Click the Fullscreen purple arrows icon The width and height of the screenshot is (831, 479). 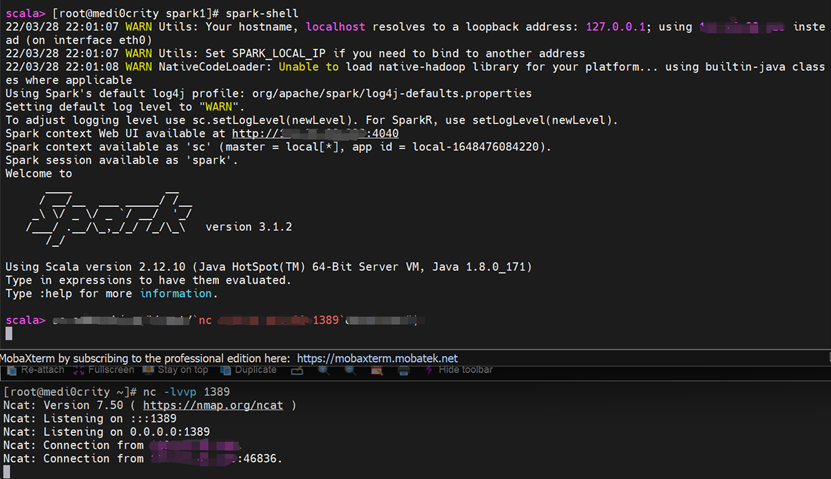pos(79,370)
